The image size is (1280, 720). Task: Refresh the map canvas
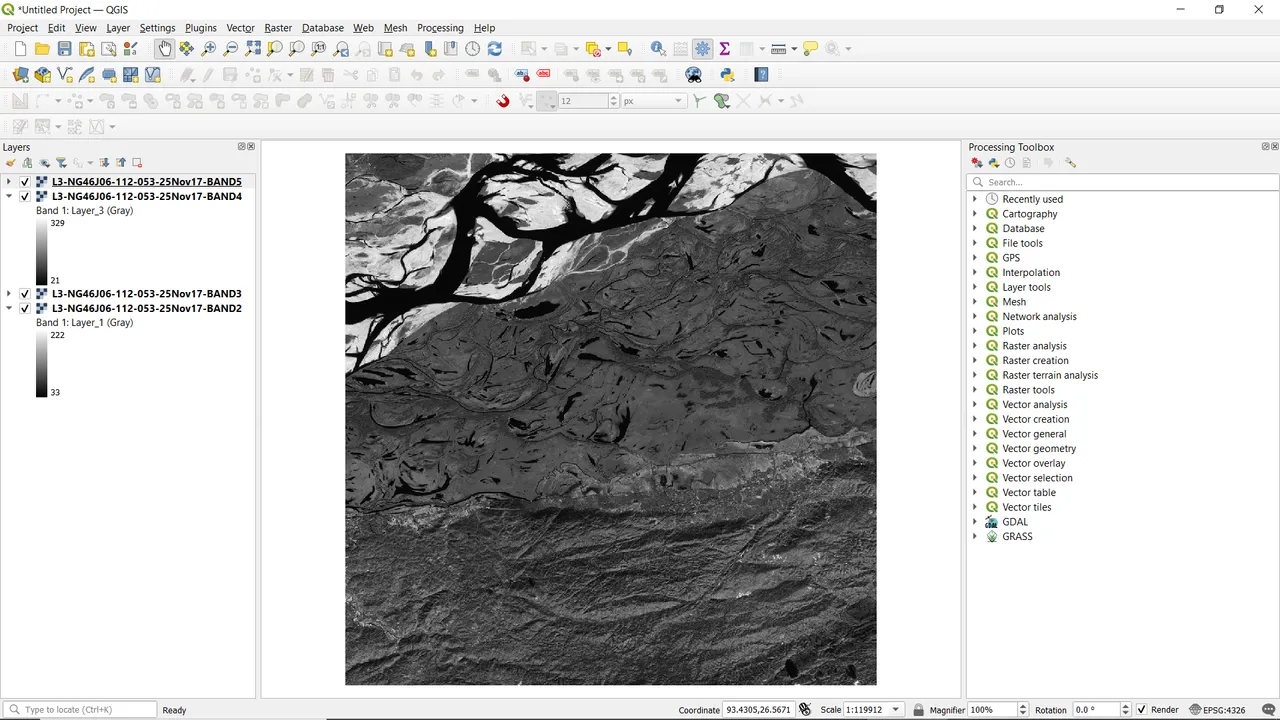pos(494,48)
